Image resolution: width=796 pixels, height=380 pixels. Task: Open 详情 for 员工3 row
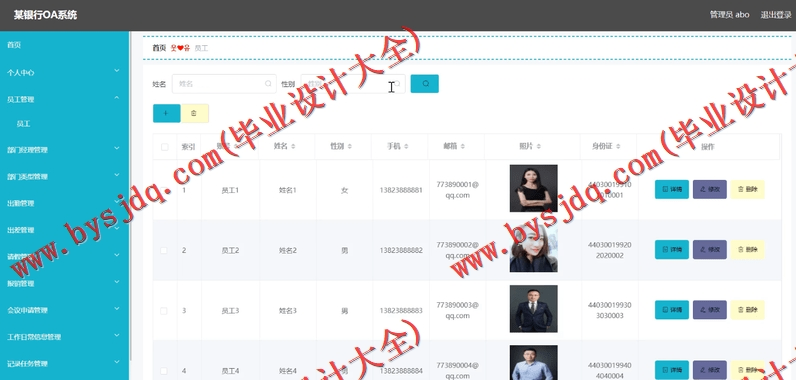click(672, 309)
